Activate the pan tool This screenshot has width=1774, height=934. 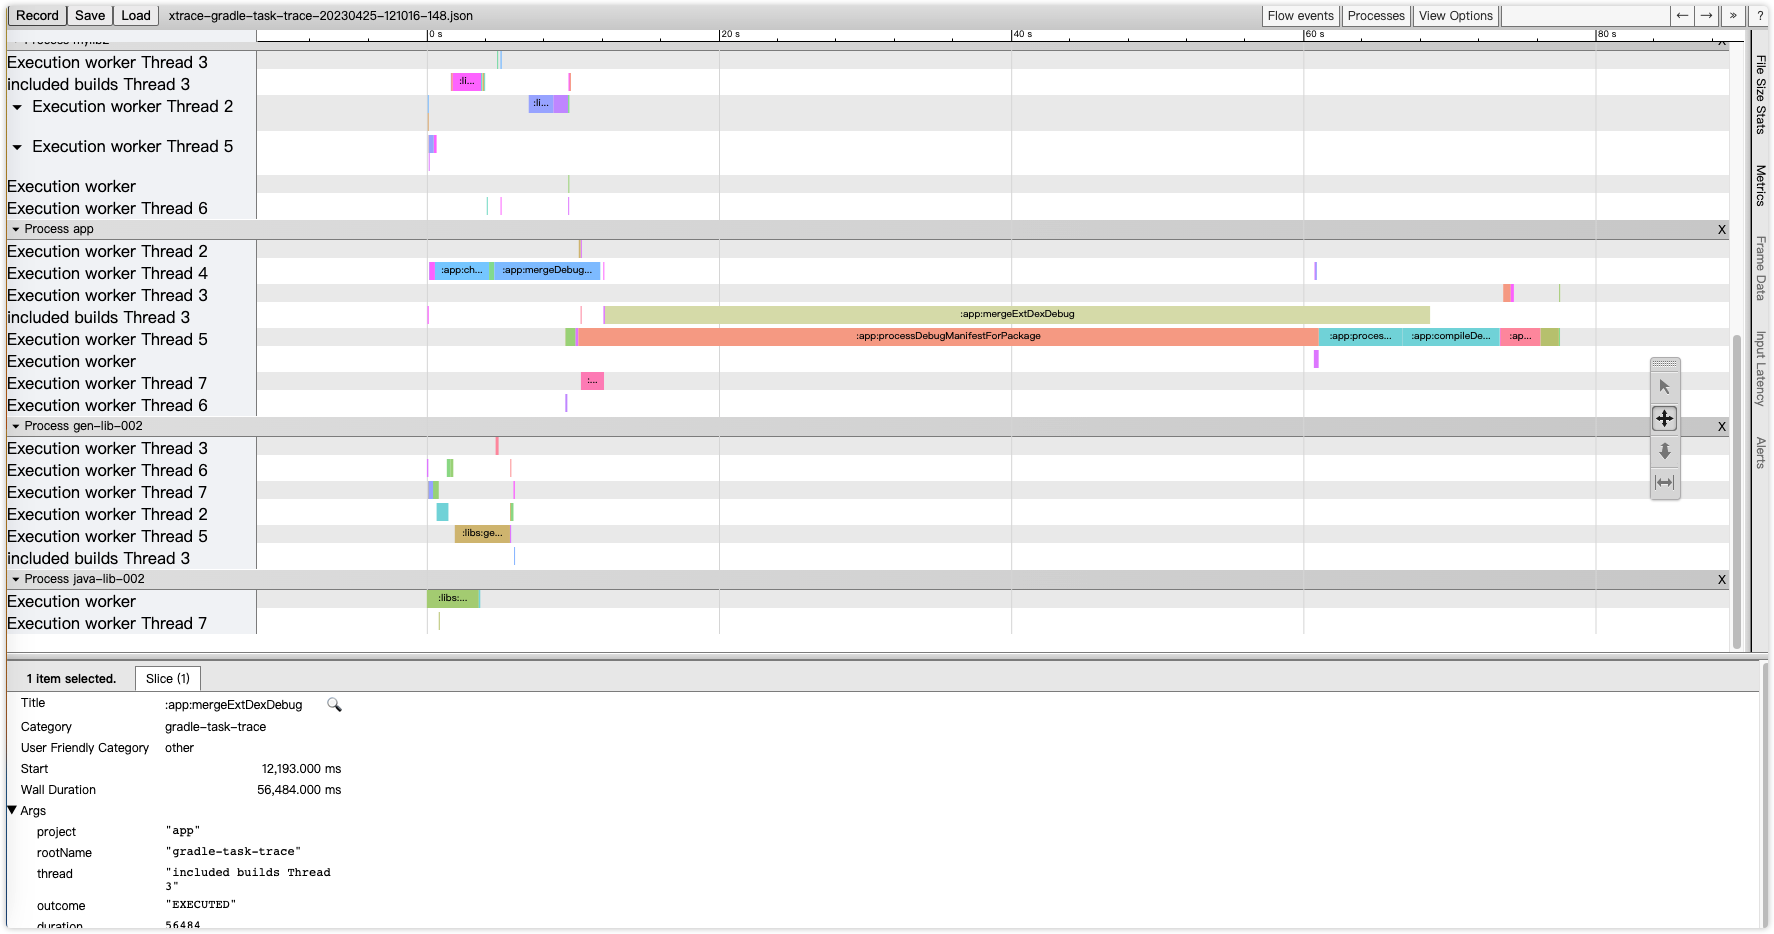[1664, 418]
